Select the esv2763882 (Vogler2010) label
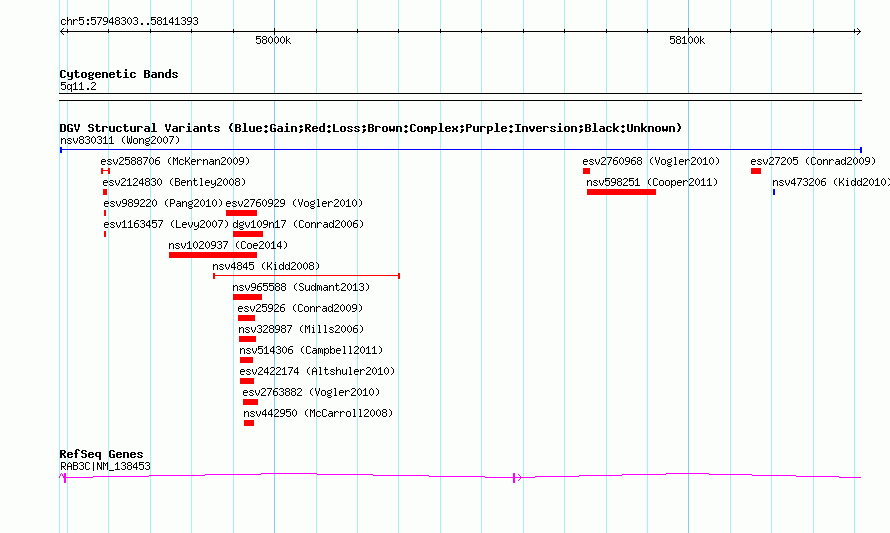The width and height of the screenshot is (890, 533). tap(311, 392)
